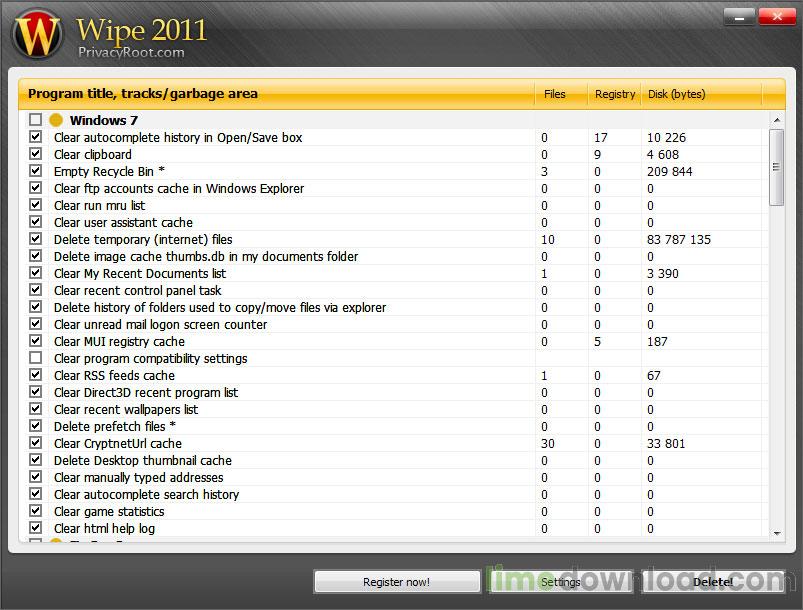This screenshot has height=610, width=803.
Task: Click the Wipe 2011 W logo icon
Action: [37, 34]
